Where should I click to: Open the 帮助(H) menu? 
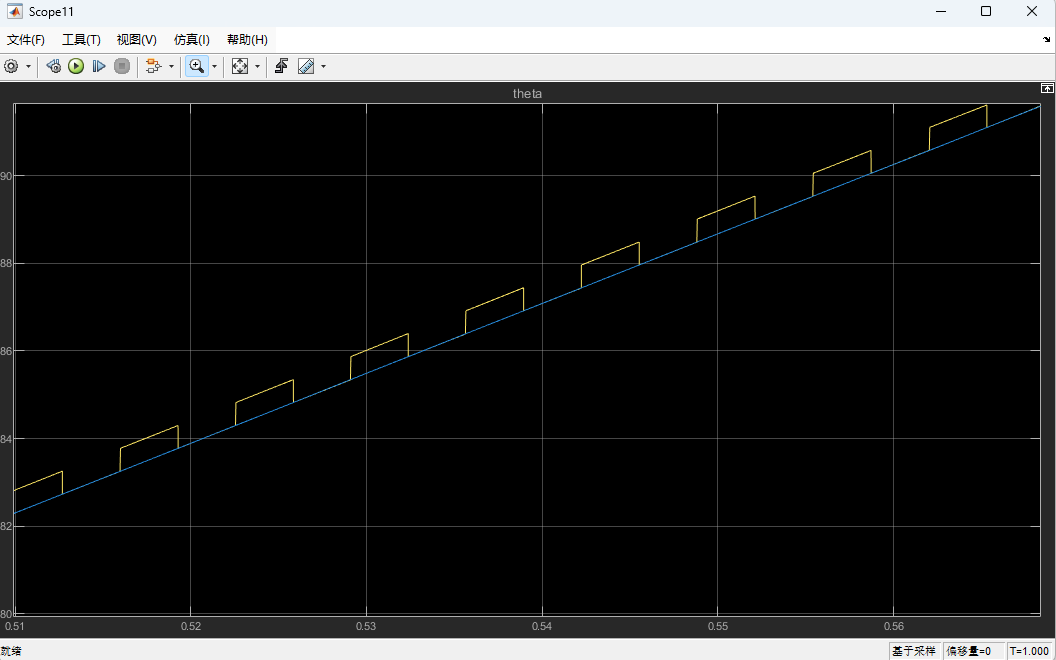247,40
